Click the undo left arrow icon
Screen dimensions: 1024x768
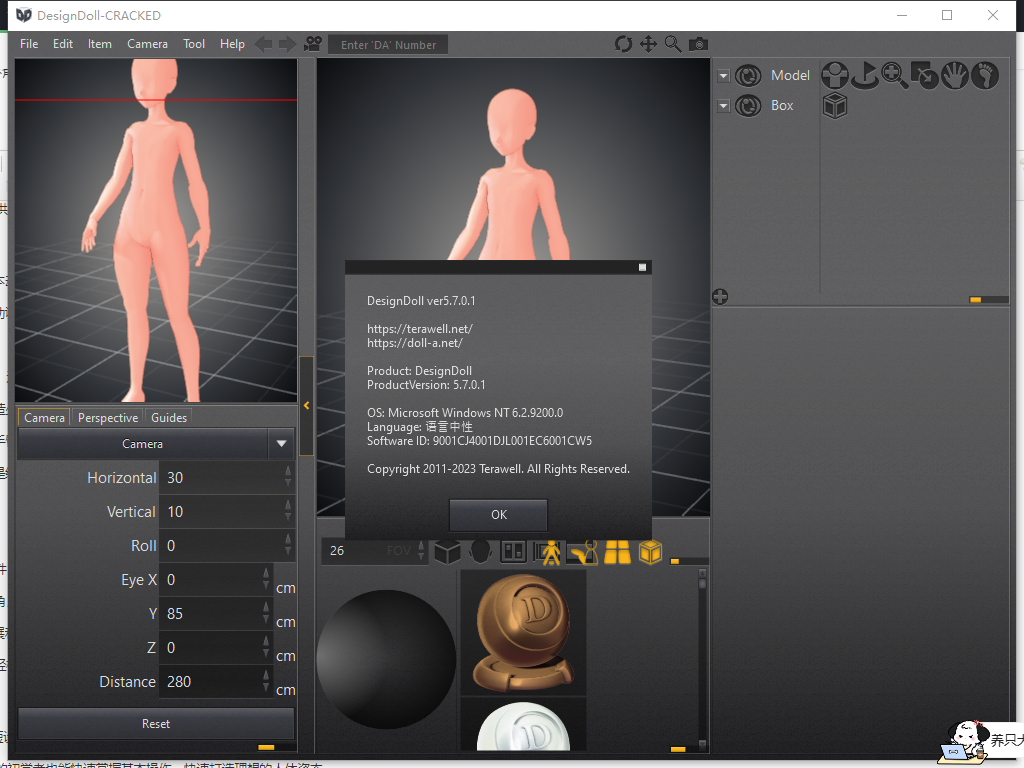[264, 44]
